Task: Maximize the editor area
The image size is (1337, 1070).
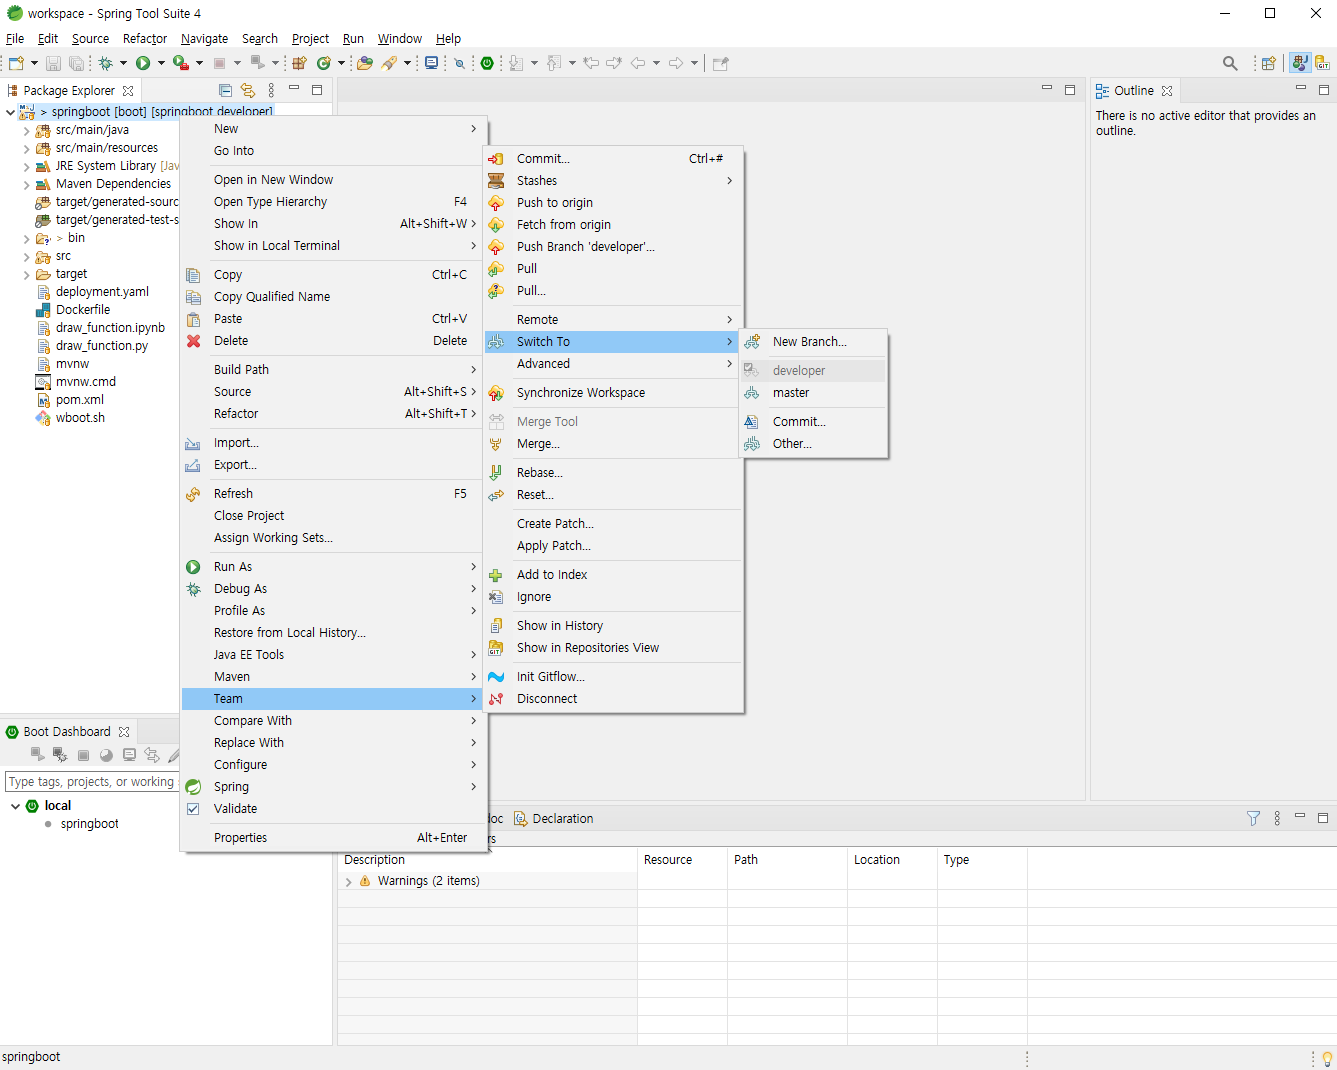Action: coord(1069,89)
